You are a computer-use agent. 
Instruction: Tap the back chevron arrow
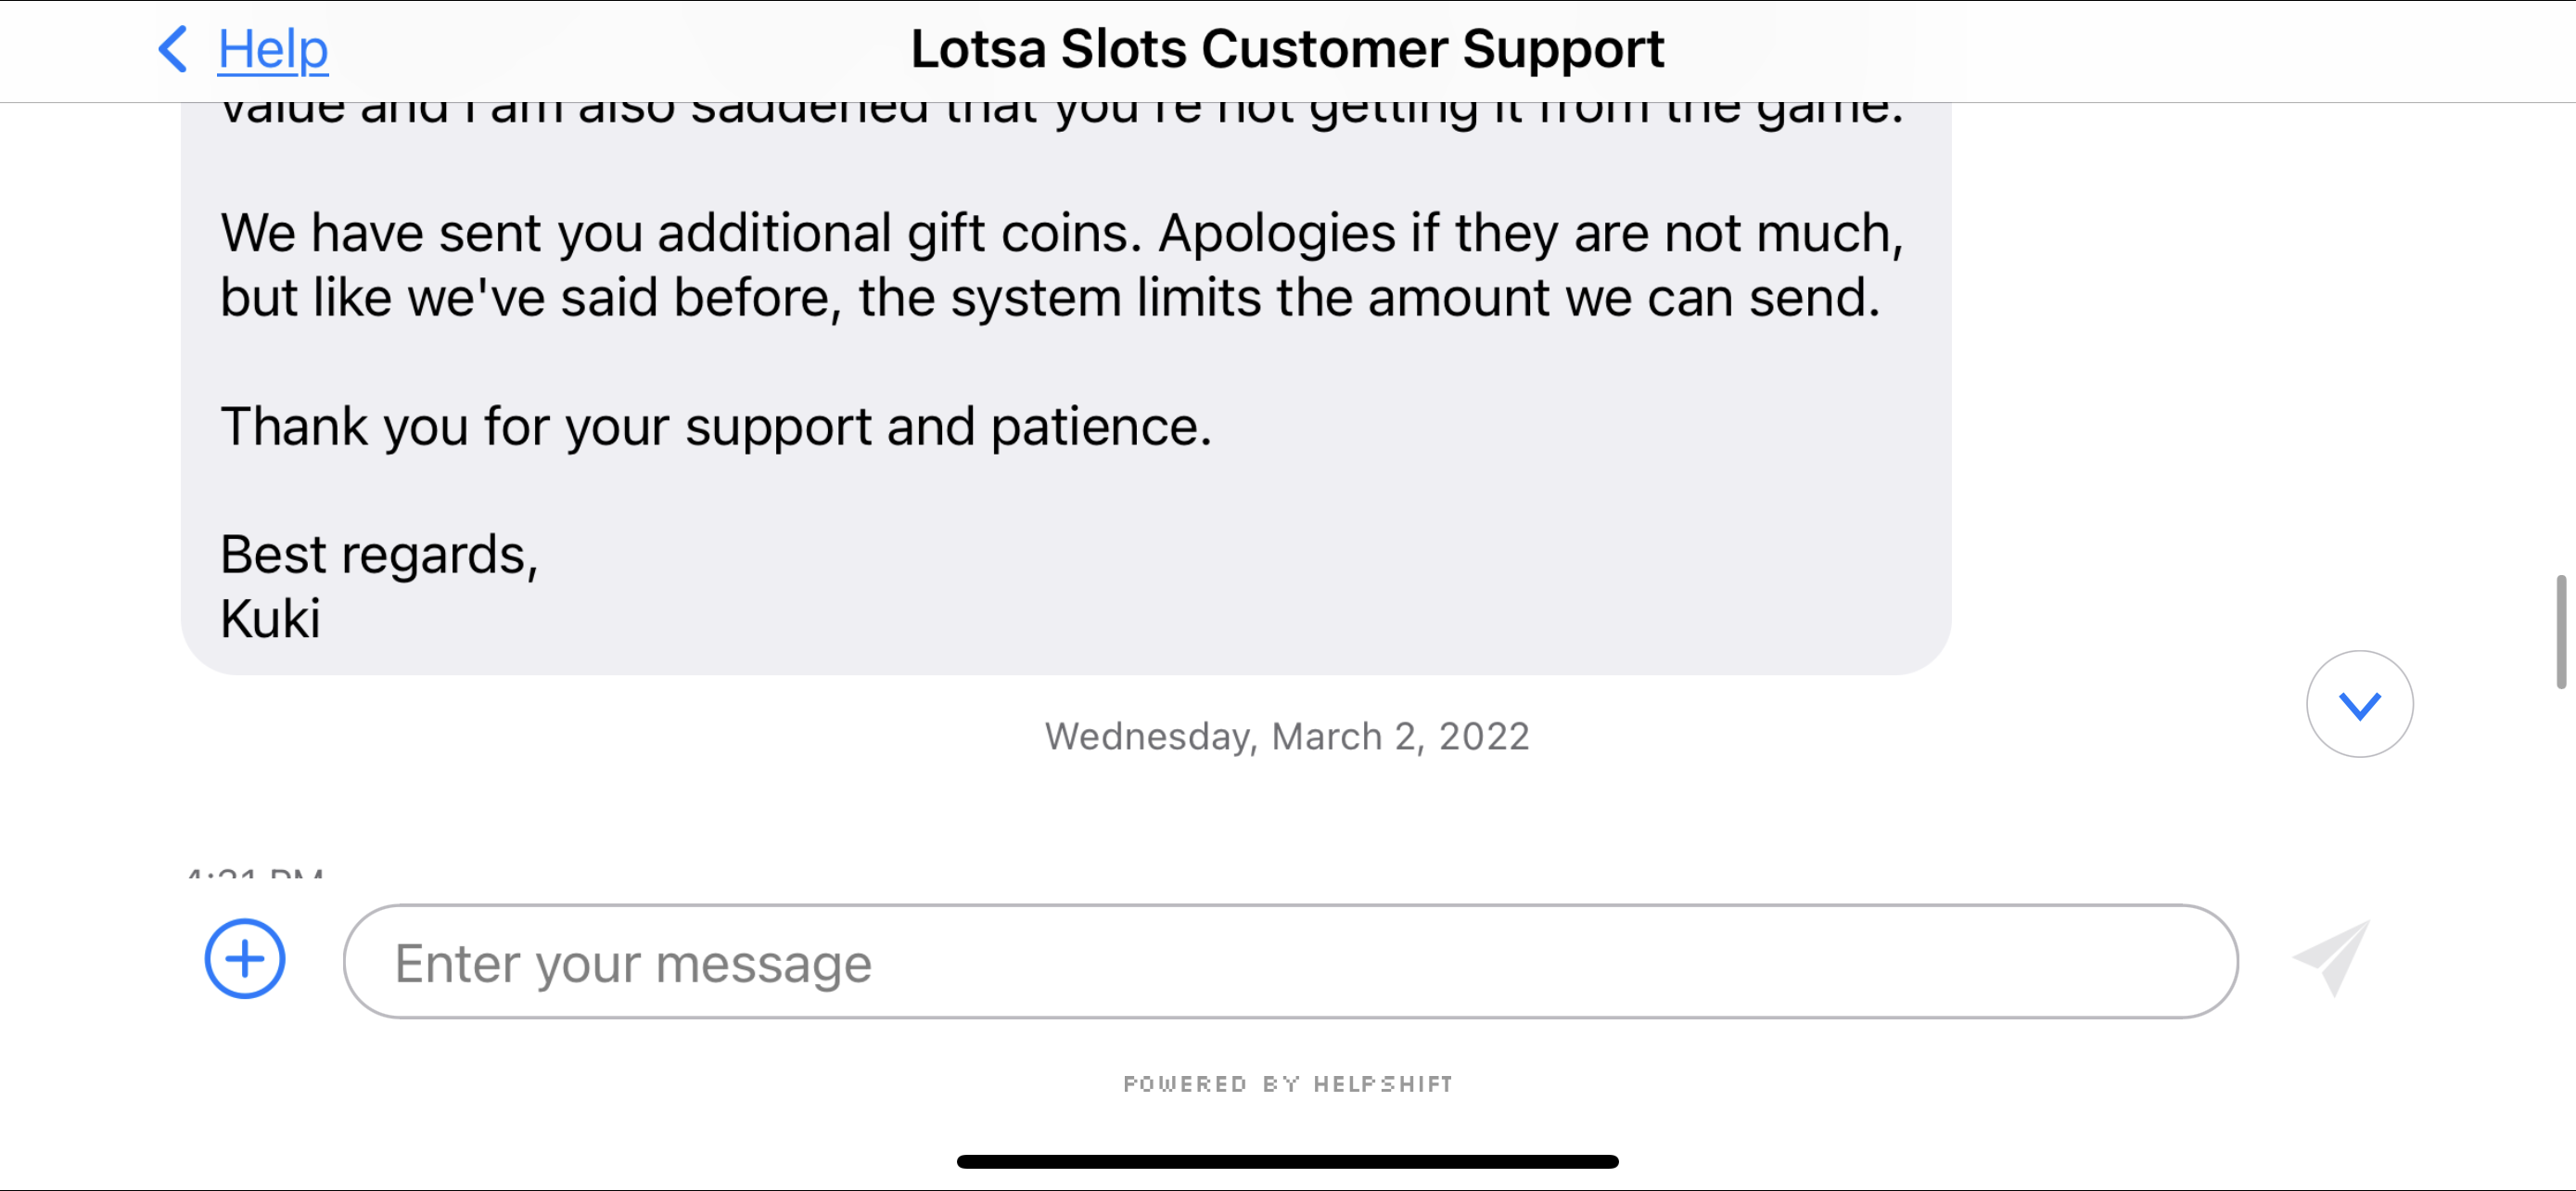172,49
